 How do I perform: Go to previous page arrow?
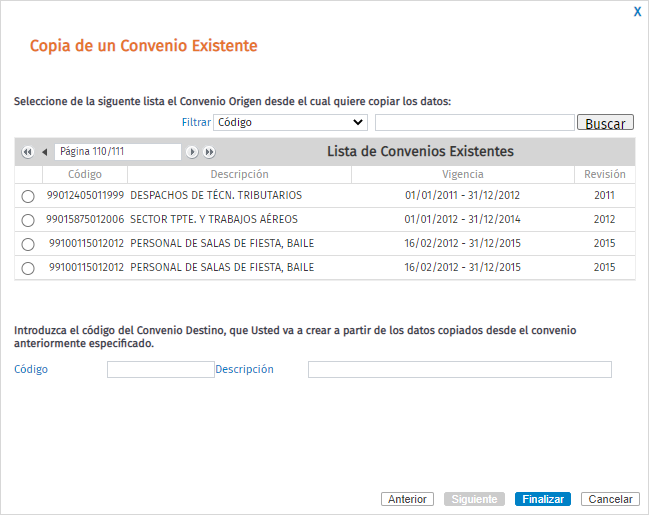(44, 152)
